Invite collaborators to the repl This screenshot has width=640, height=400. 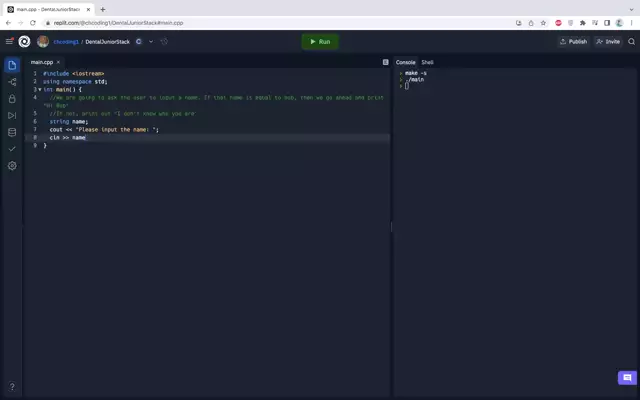[x=608, y=42]
